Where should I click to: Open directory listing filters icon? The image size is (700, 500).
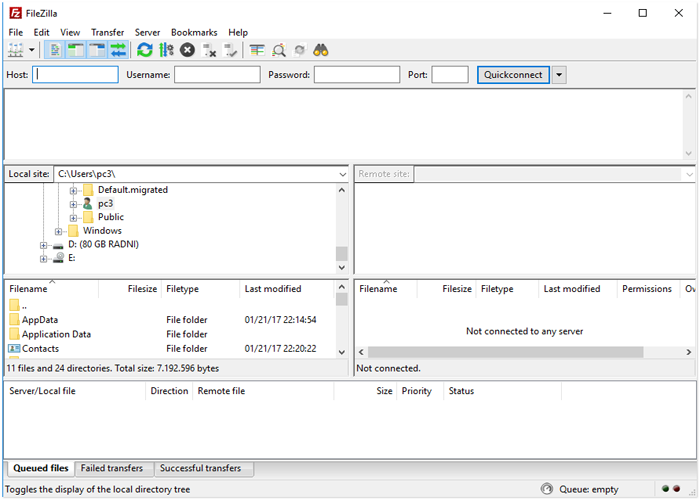pos(257,50)
